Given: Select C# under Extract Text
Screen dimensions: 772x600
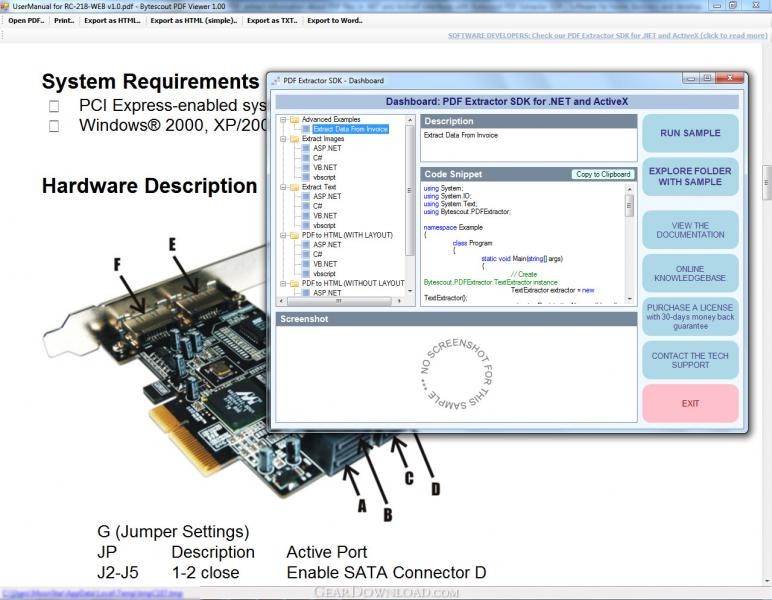Looking at the screenshot, I should click(x=318, y=206).
